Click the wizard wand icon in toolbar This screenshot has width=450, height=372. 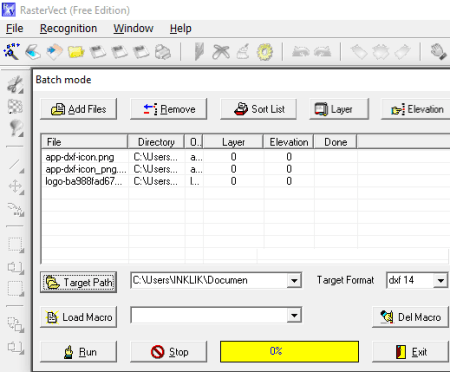12,52
